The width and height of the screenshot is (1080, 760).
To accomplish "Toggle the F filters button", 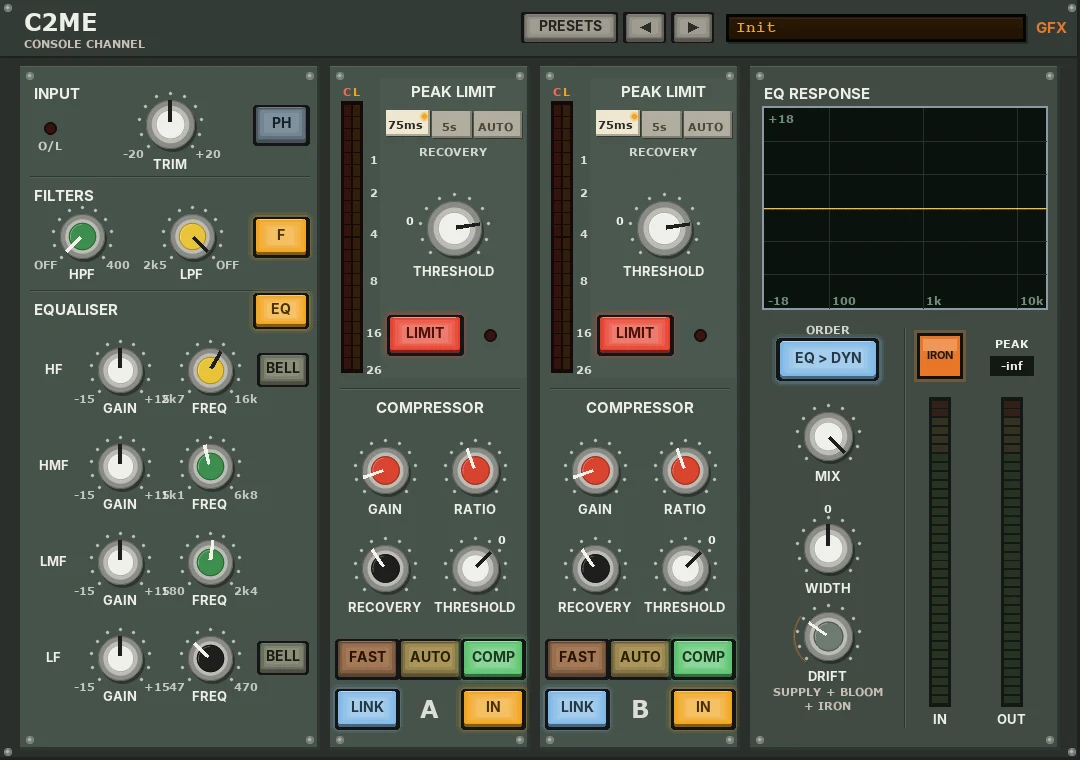I will [281, 236].
